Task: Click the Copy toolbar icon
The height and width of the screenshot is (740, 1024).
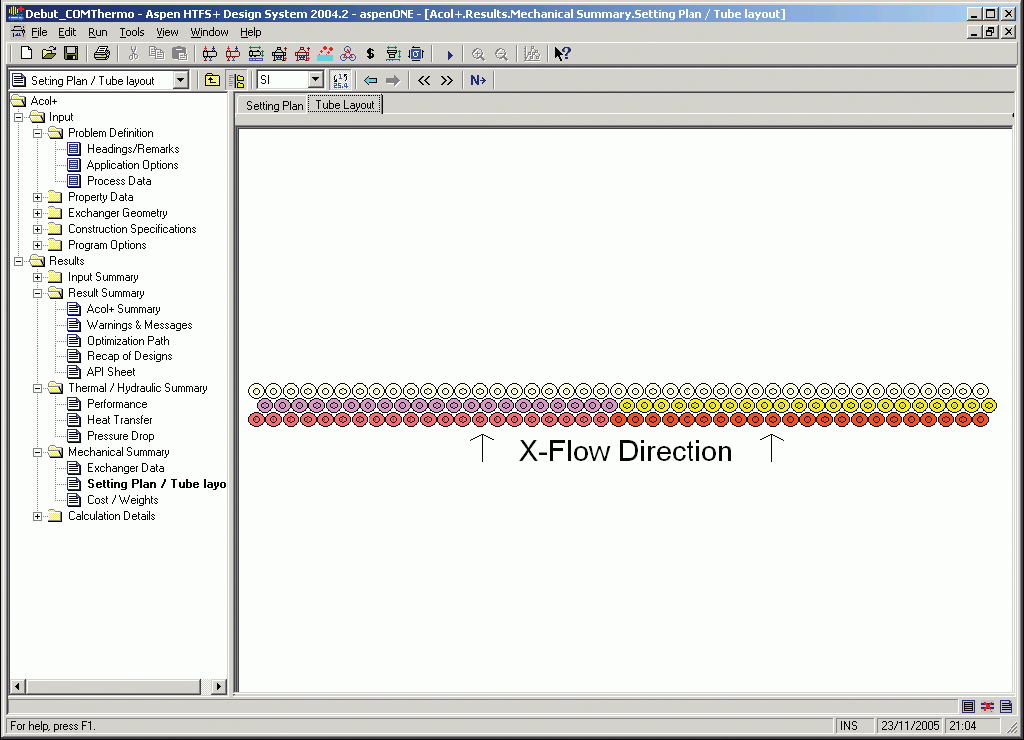Action: pyautogui.click(x=156, y=54)
